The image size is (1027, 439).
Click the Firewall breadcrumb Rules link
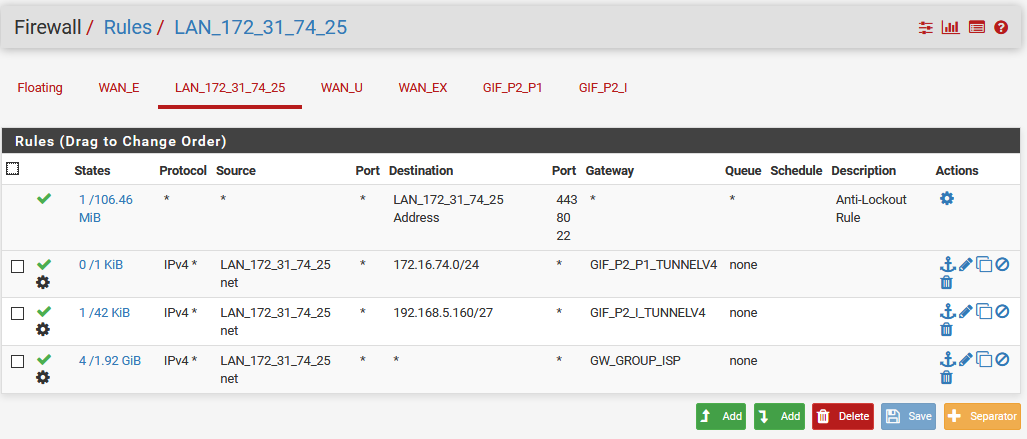[127, 27]
